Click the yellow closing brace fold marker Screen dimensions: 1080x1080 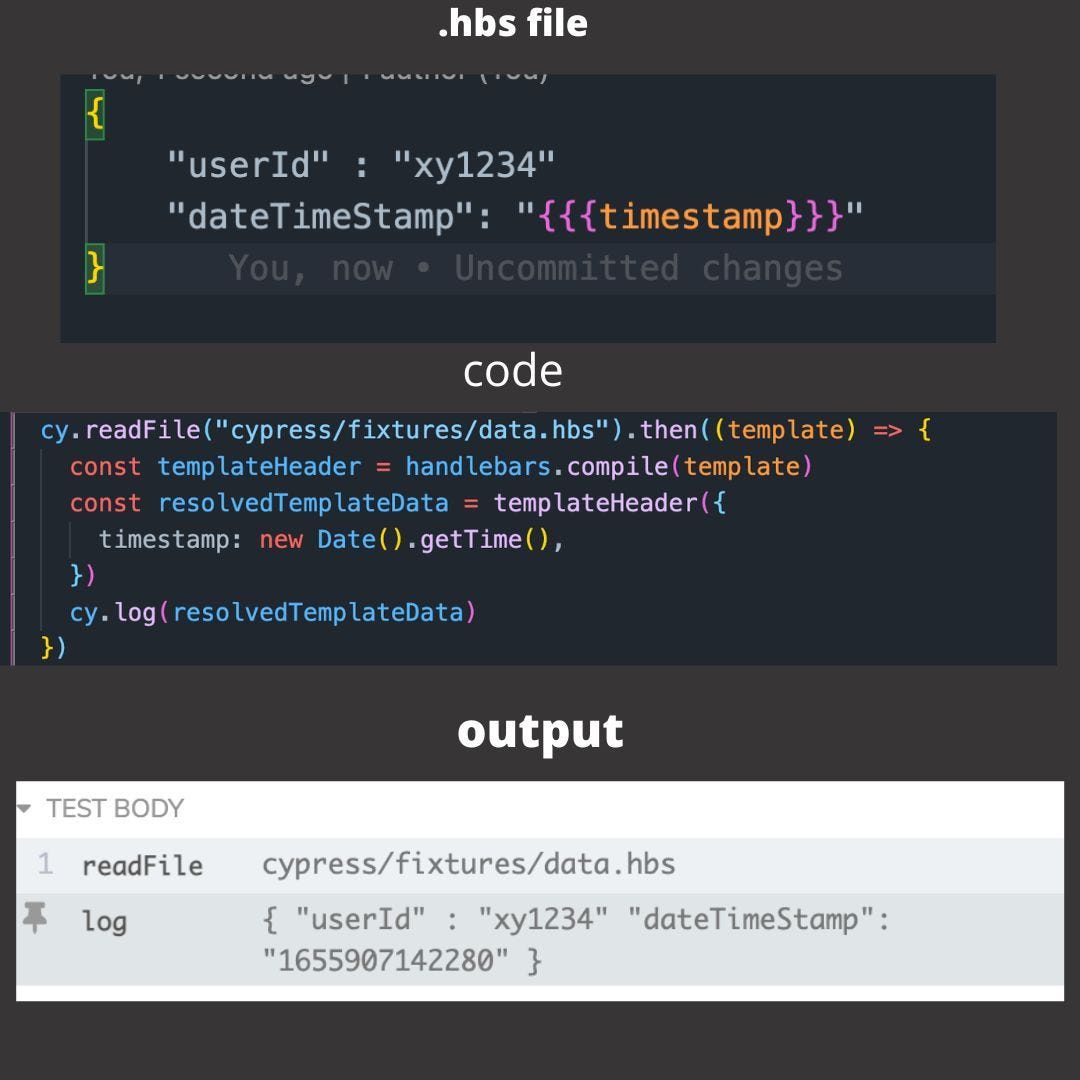tap(94, 267)
